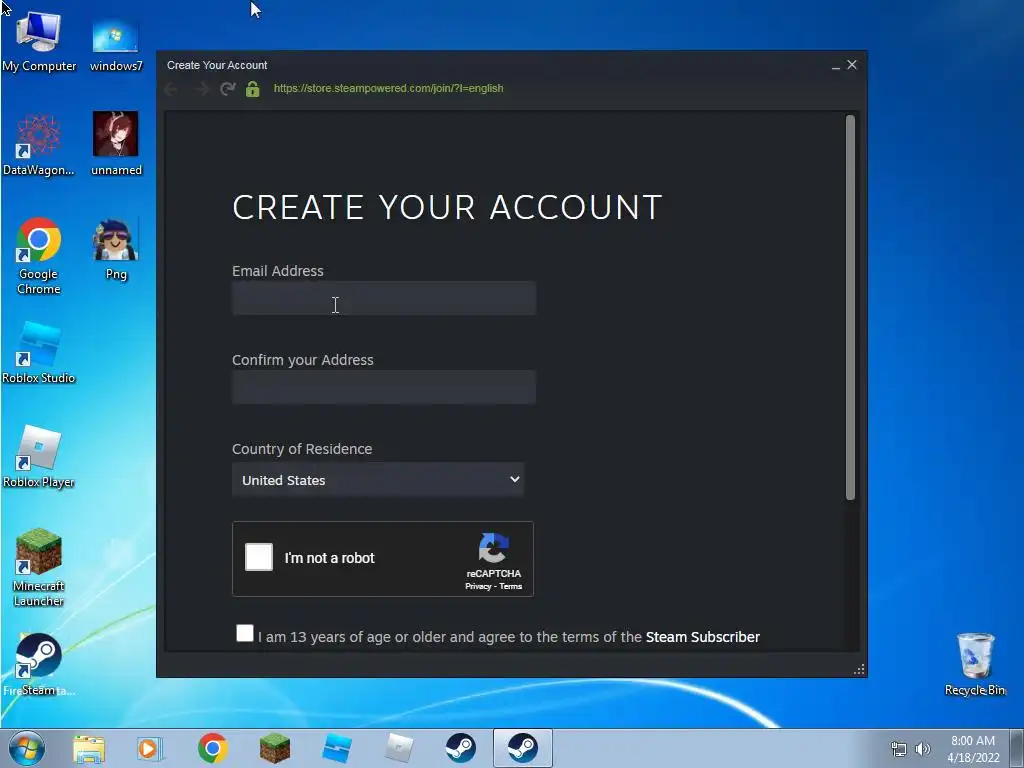Open Roblox Player from the taskbar
The height and width of the screenshot is (768, 1024).
coord(399,748)
